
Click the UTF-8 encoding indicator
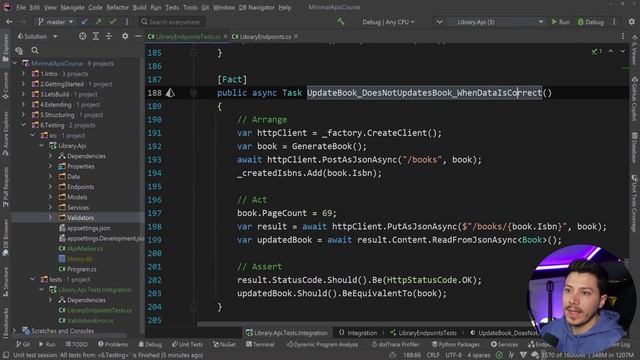point(453,355)
